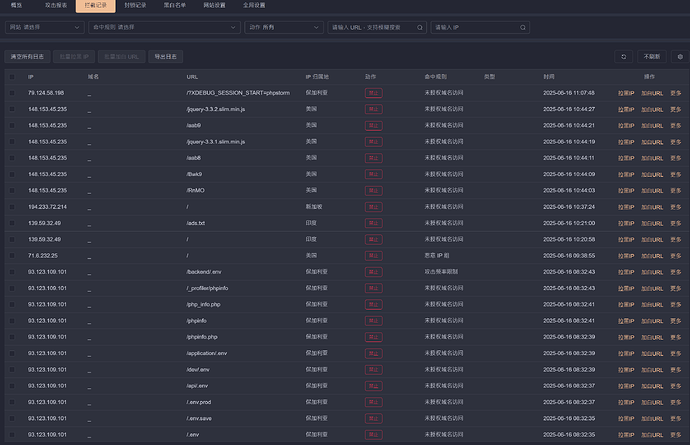The width and height of the screenshot is (690, 445).
Task: Click the timestamp 2025-06-16 10:37:24
Action: (x=569, y=207)
